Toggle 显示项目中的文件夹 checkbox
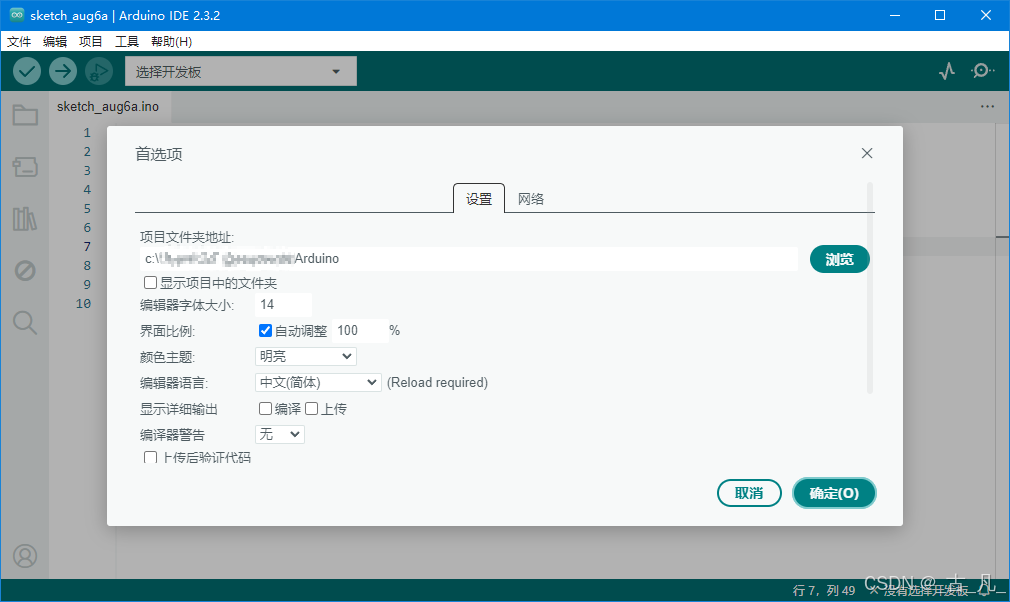 click(x=150, y=283)
